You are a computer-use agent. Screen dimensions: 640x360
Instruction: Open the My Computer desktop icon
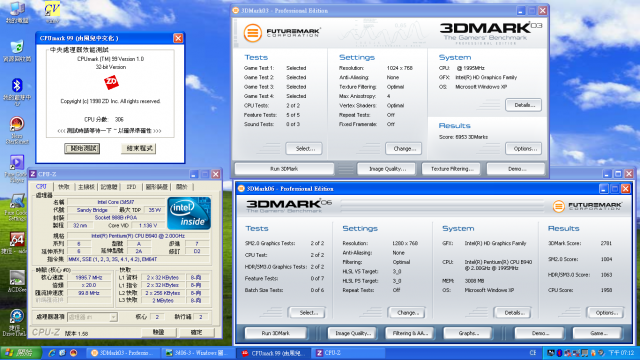click(x=17, y=12)
